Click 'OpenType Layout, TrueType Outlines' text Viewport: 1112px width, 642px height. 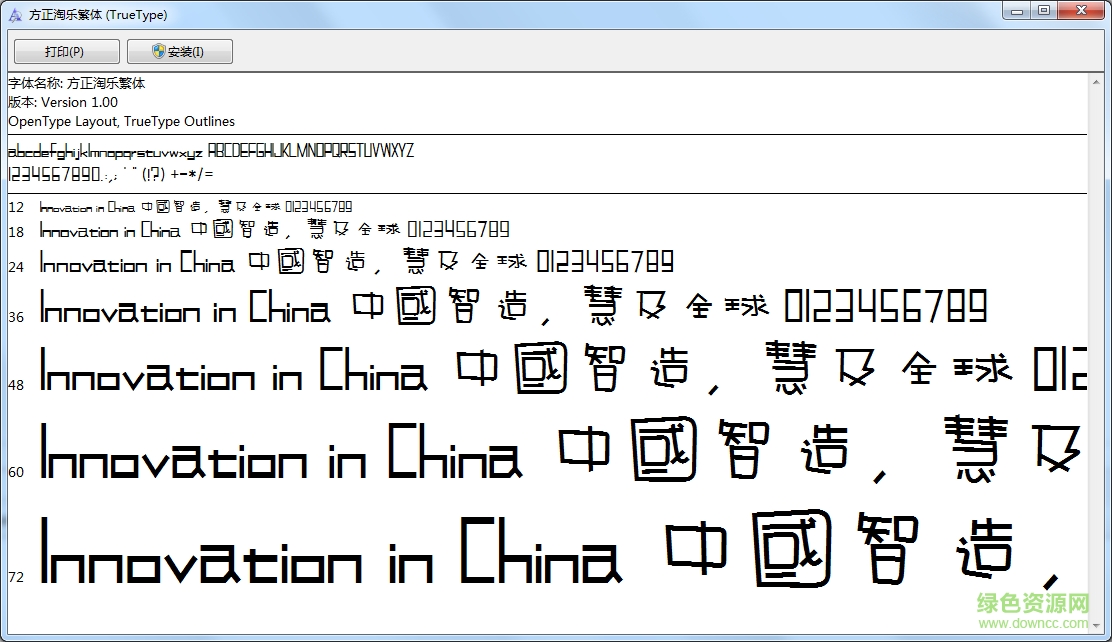121,121
